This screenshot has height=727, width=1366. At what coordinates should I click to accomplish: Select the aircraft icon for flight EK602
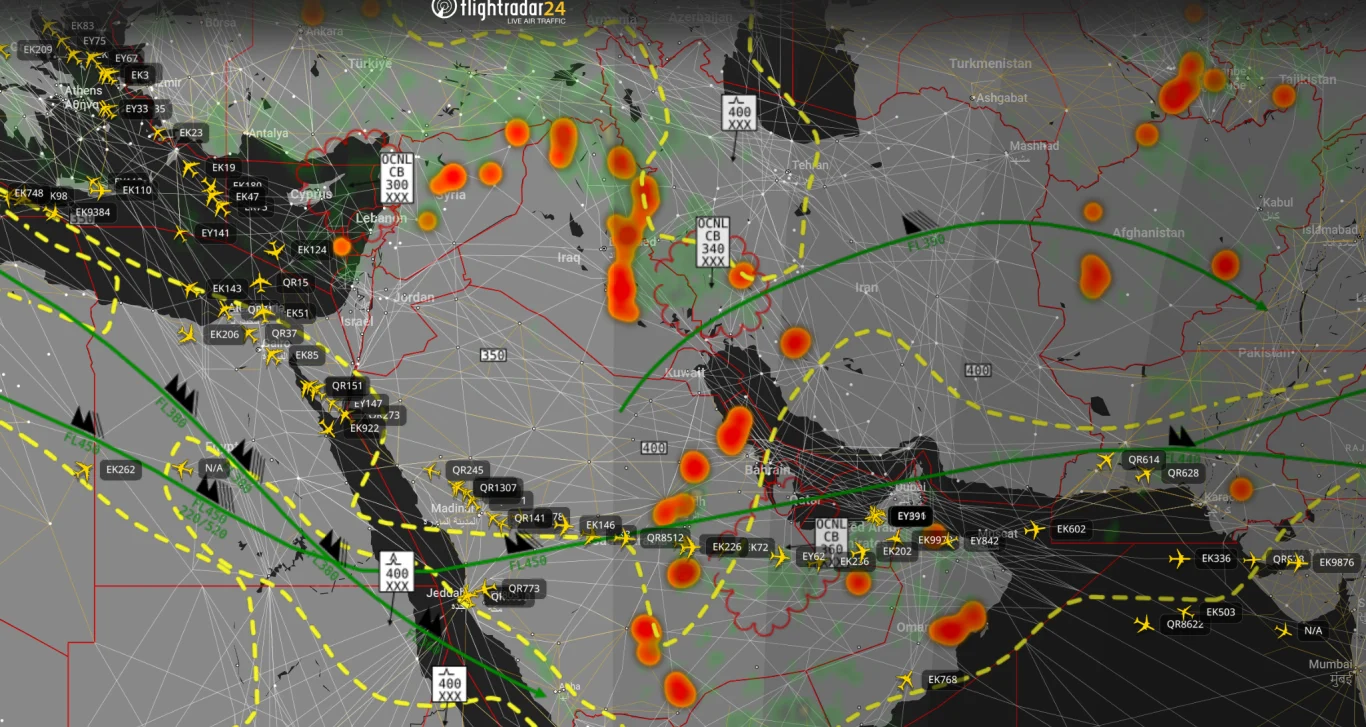pyautogui.click(x=1034, y=530)
